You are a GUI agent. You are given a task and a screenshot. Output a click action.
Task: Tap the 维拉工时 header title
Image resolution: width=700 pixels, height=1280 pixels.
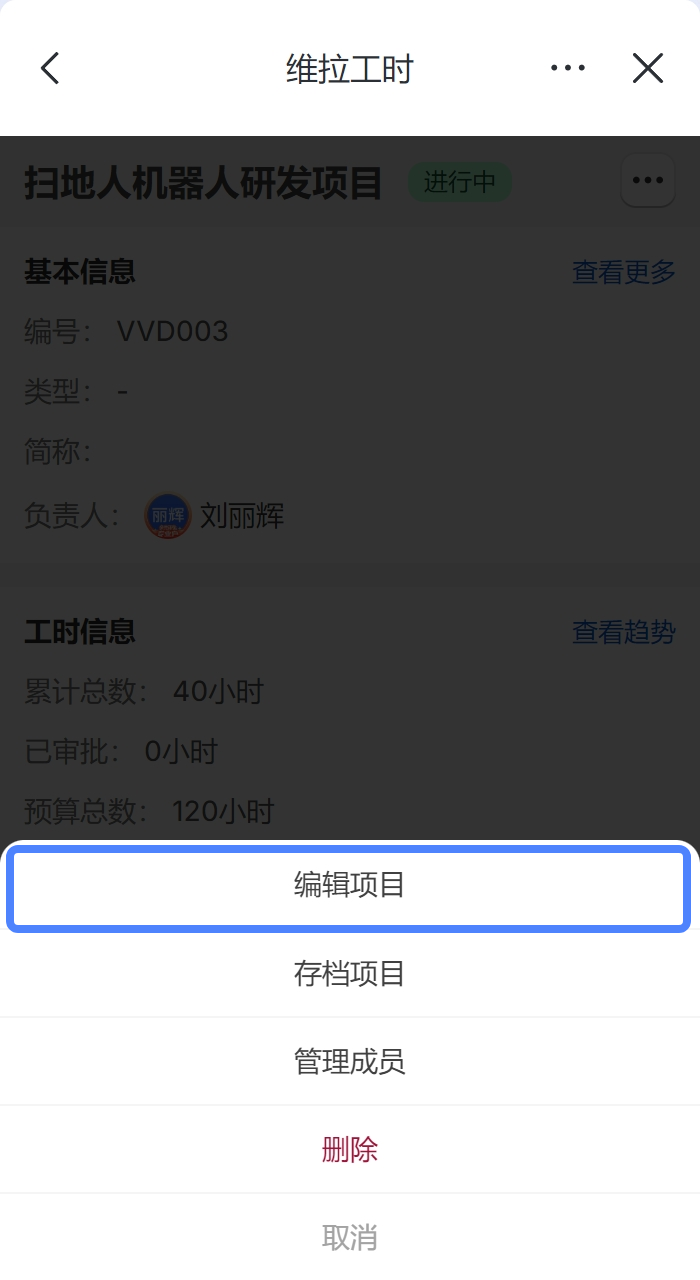click(350, 69)
